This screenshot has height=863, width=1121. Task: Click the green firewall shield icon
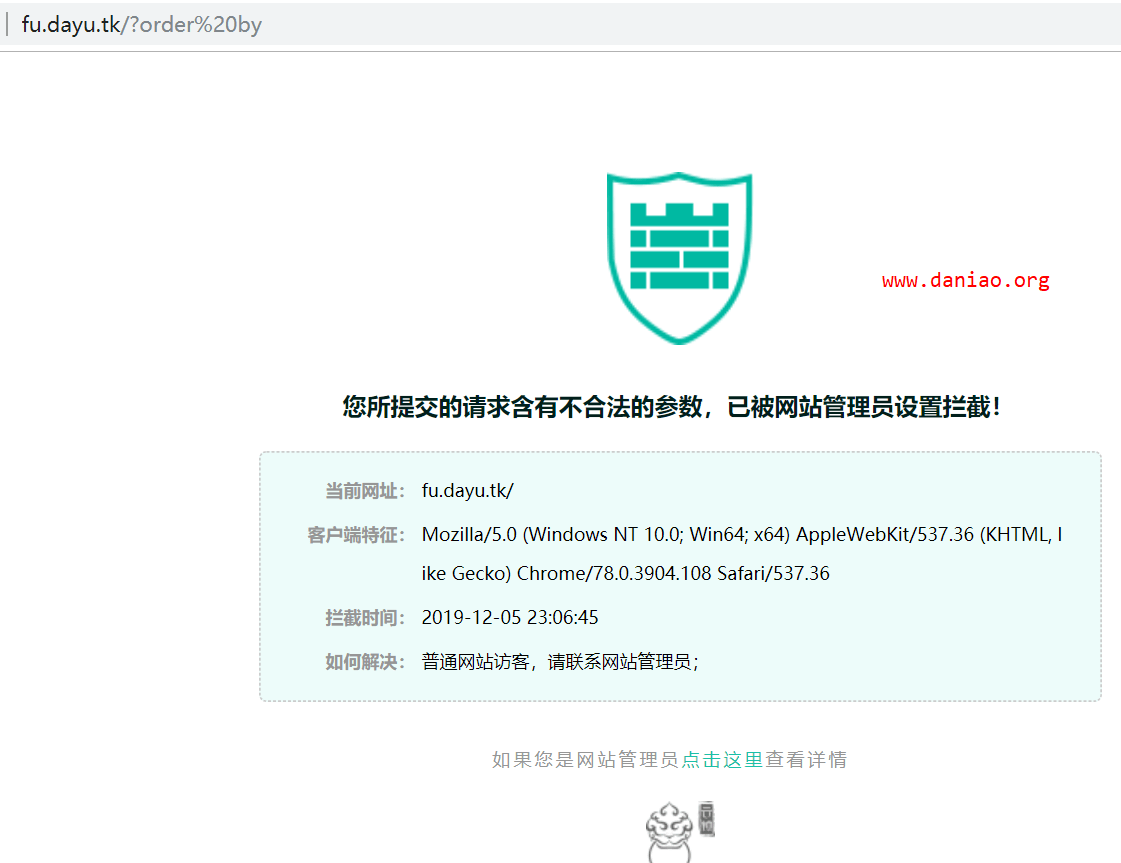(x=679, y=258)
